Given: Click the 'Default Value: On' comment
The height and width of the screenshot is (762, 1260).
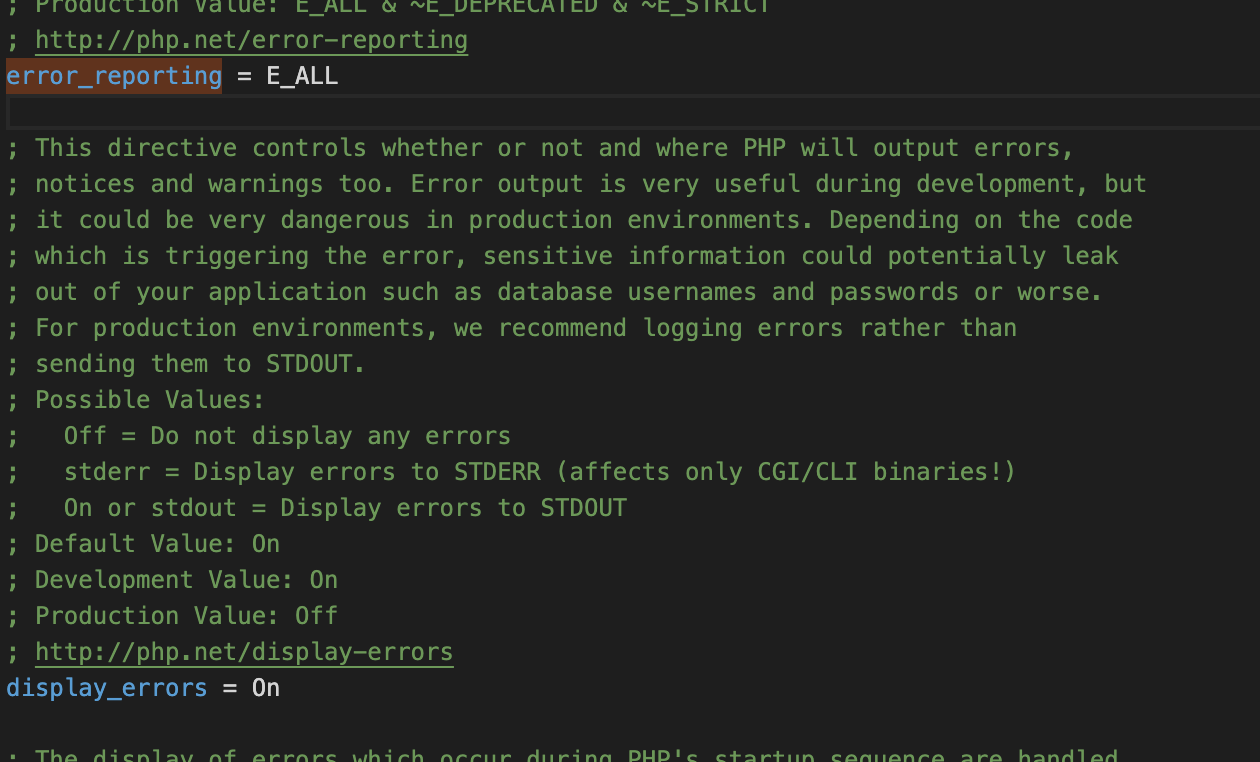Looking at the screenshot, I should coord(143,544).
